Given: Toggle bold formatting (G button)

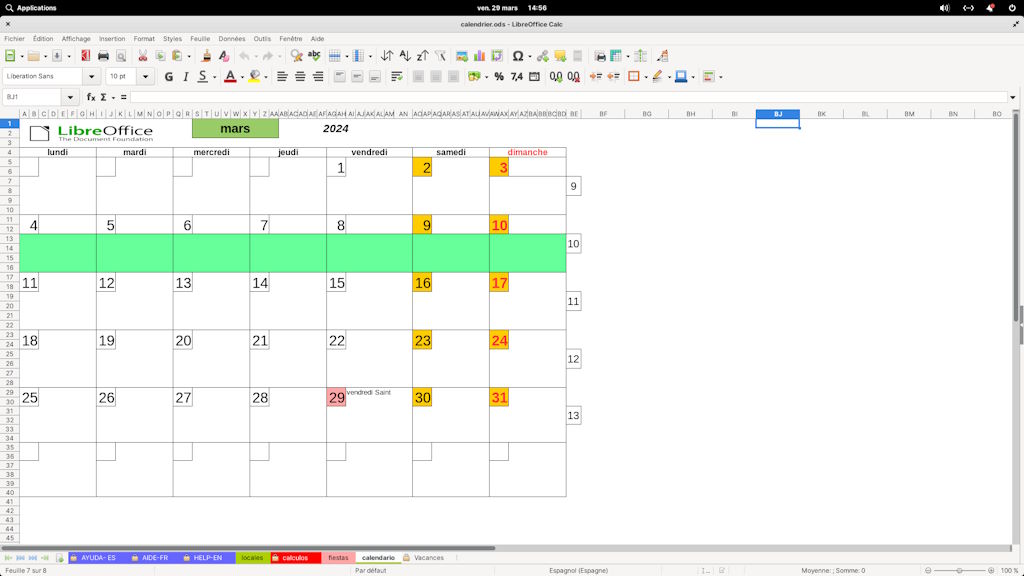Looking at the screenshot, I should click(168, 76).
